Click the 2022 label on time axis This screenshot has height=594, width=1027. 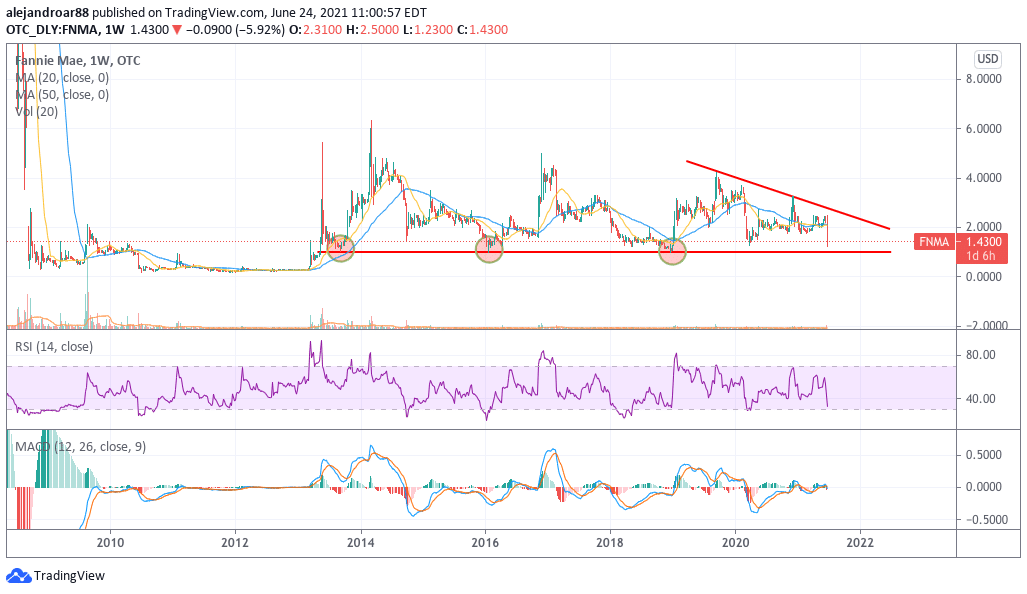coord(860,542)
